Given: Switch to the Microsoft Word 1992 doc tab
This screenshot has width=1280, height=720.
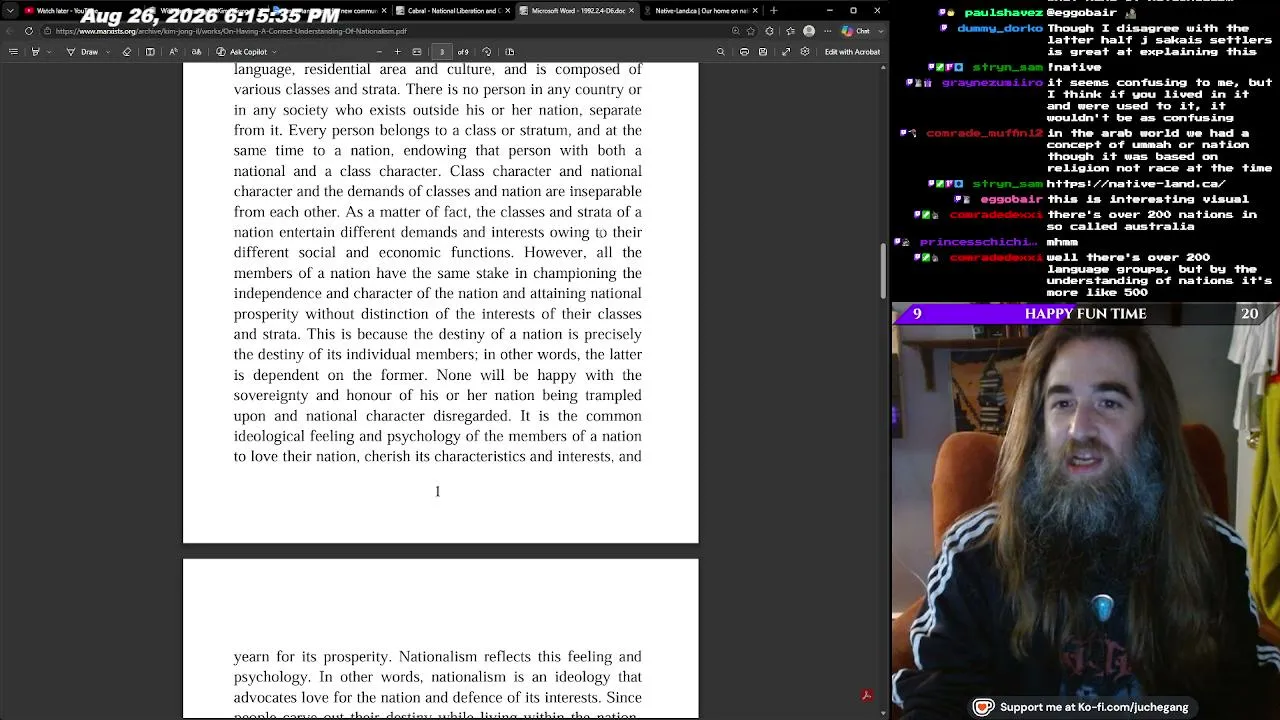Looking at the screenshot, I should coord(578,11).
